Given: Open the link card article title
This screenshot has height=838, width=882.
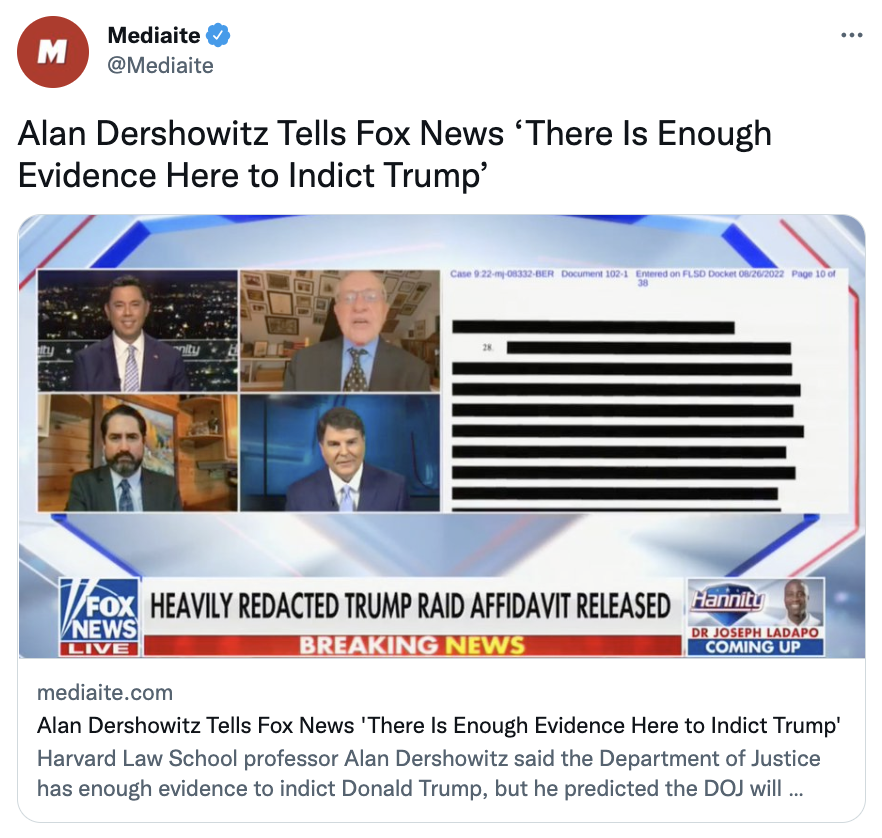Looking at the screenshot, I should tap(439, 725).
